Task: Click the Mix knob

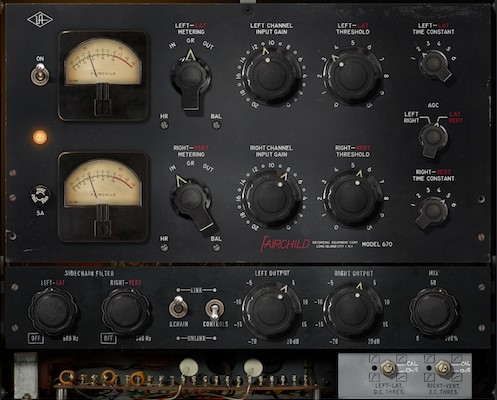Action: tap(433, 311)
